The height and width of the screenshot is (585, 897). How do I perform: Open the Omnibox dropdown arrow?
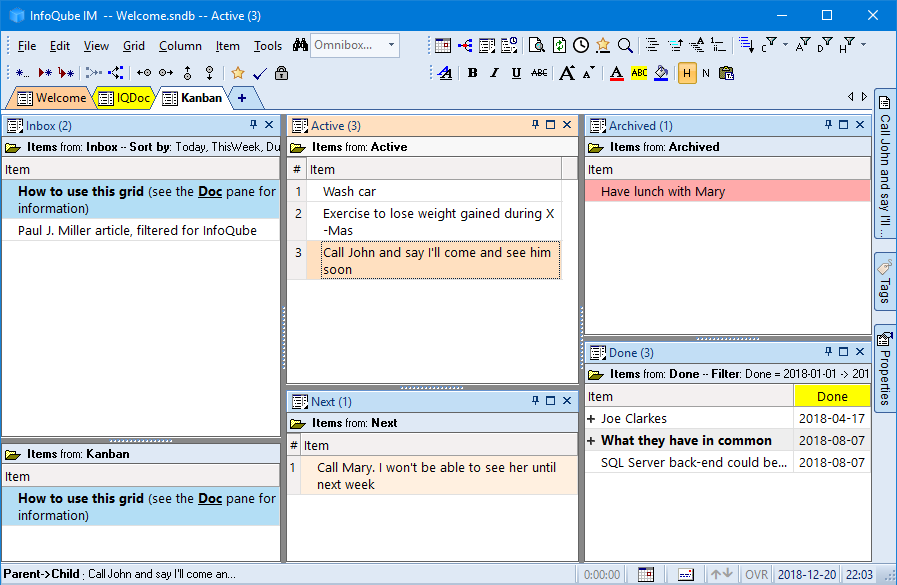tap(390, 45)
